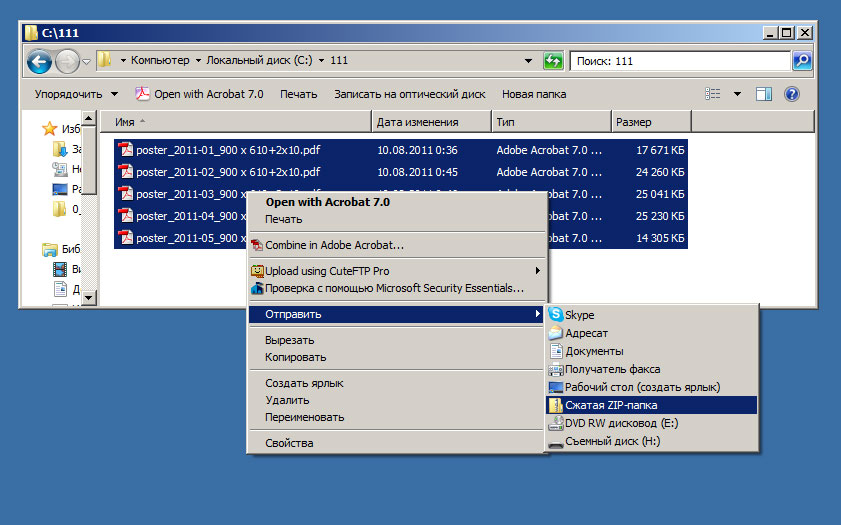Click the 17 671 КБ size cell
Screen dimensions: 841x525
point(660,150)
